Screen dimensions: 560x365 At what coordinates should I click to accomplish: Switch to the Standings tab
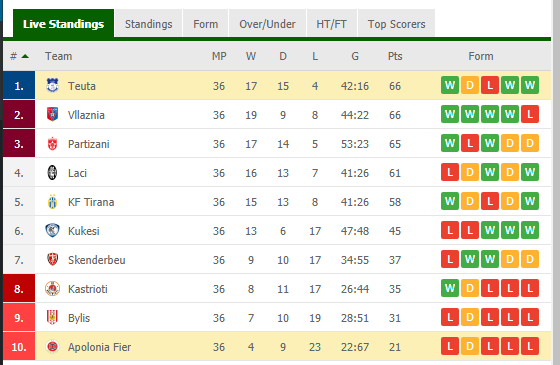pyautogui.click(x=149, y=24)
